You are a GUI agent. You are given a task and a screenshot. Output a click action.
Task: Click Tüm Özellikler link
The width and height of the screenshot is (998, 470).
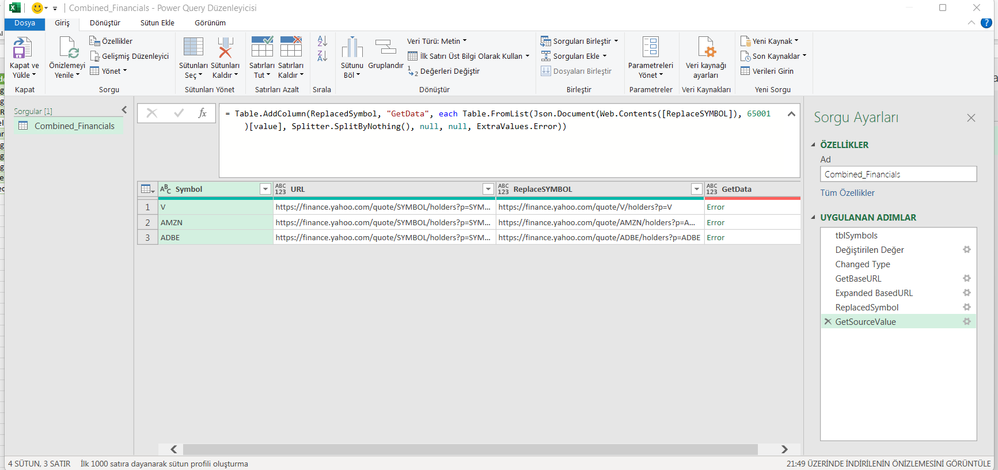click(847, 192)
